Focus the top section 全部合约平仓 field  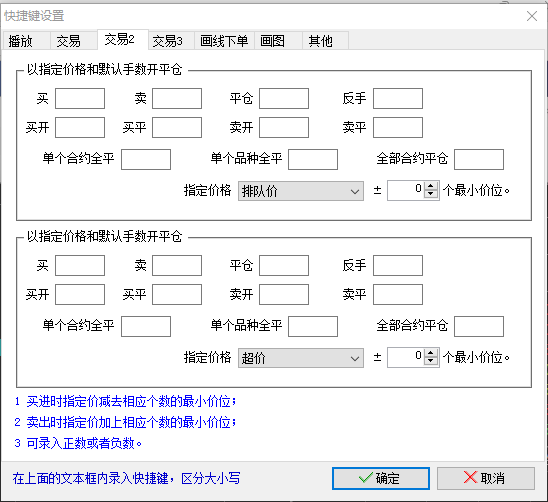pos(479,159)
